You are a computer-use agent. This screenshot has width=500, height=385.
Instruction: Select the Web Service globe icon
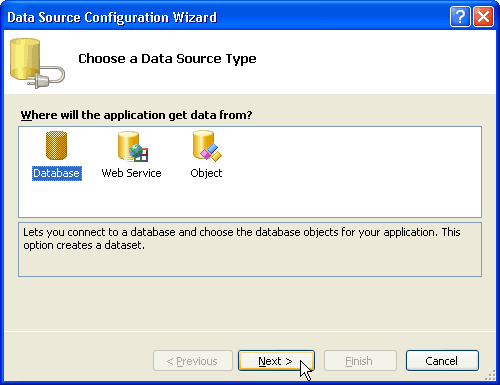[x=133, y=147]
